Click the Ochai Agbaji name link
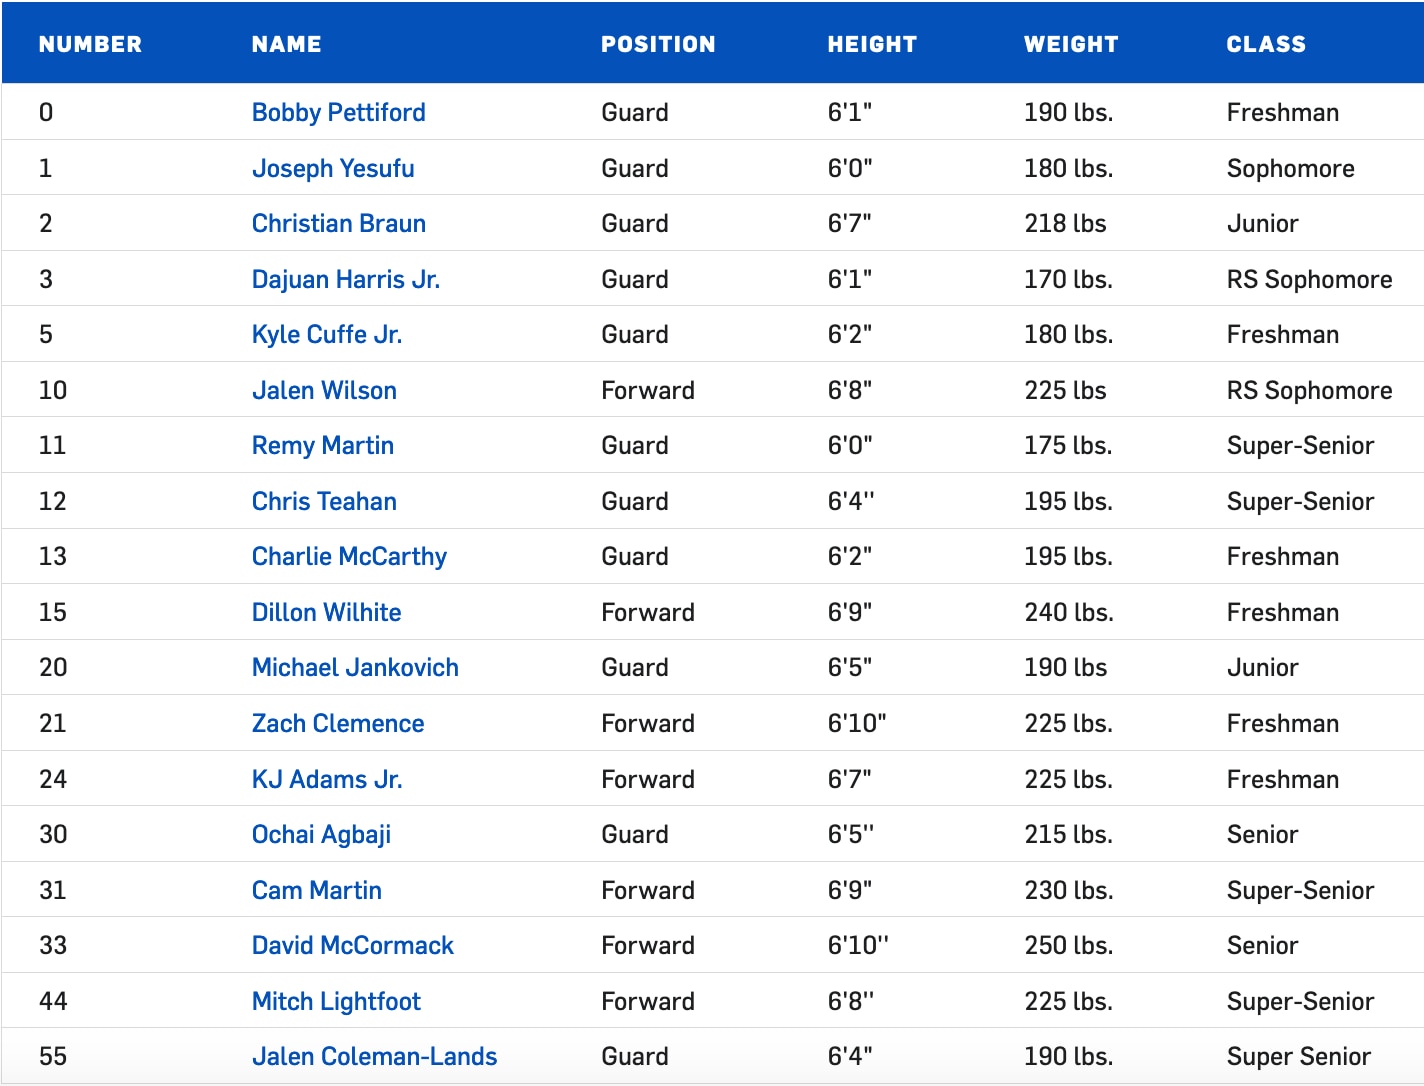 [321, 834]
